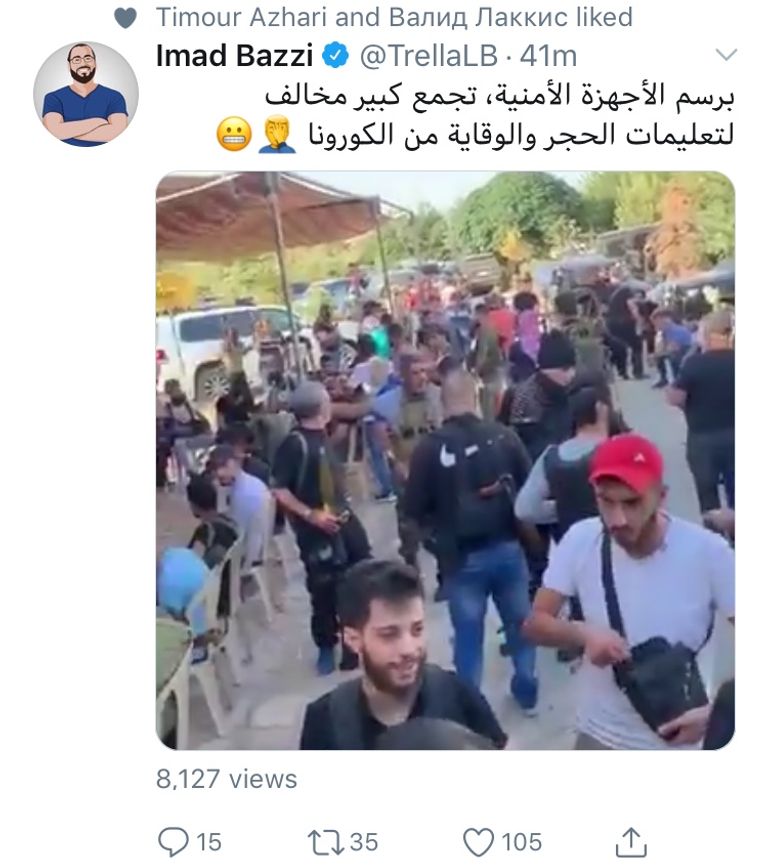This screenshot has width=768, height=868.
Task: View the 8,127 views count
Action: (226, 779)
